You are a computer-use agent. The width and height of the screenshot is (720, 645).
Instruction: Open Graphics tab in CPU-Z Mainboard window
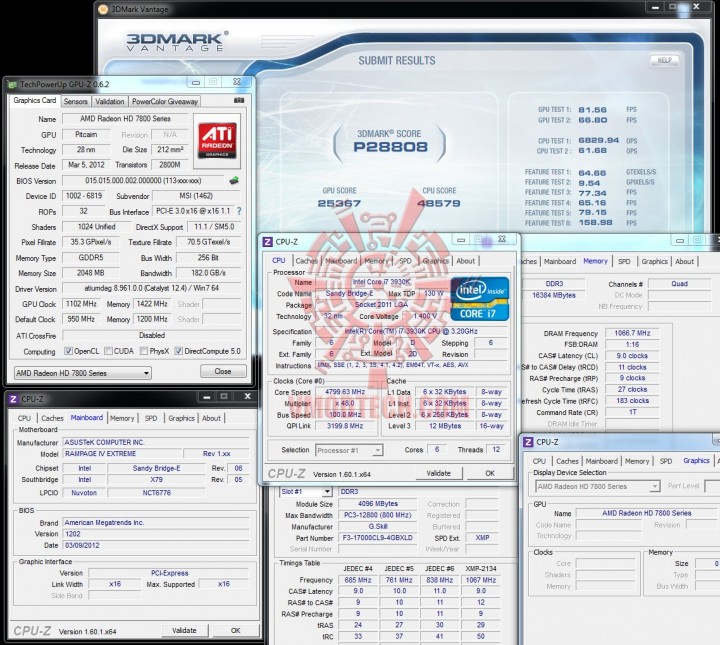point(181,418)
